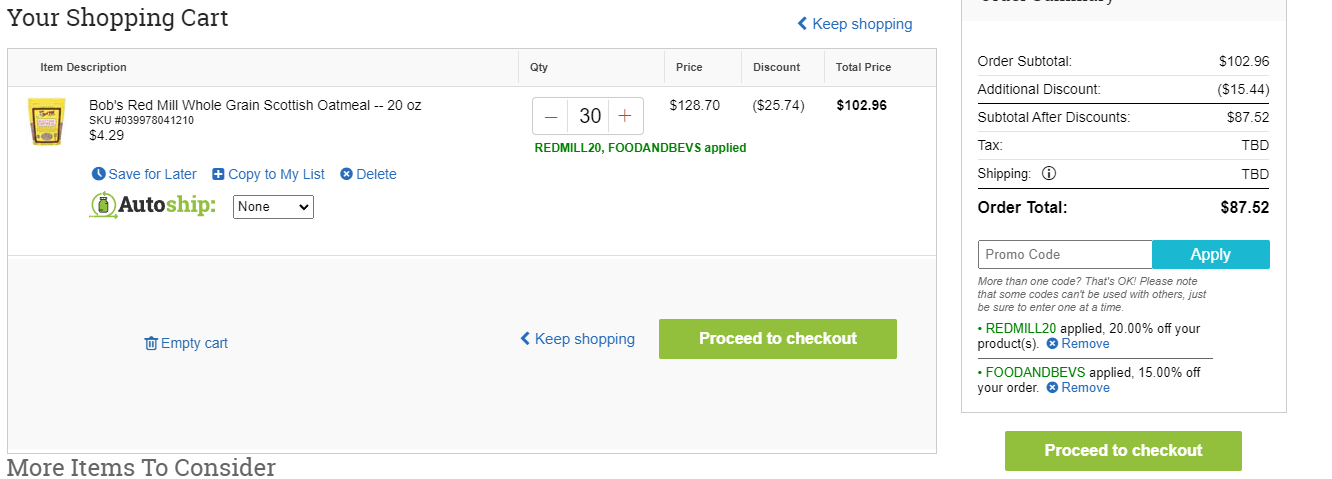Click remove icon next to FOODANDBEVS code
Viewport: 1332px width, 479px height.
click(1052, 388)
